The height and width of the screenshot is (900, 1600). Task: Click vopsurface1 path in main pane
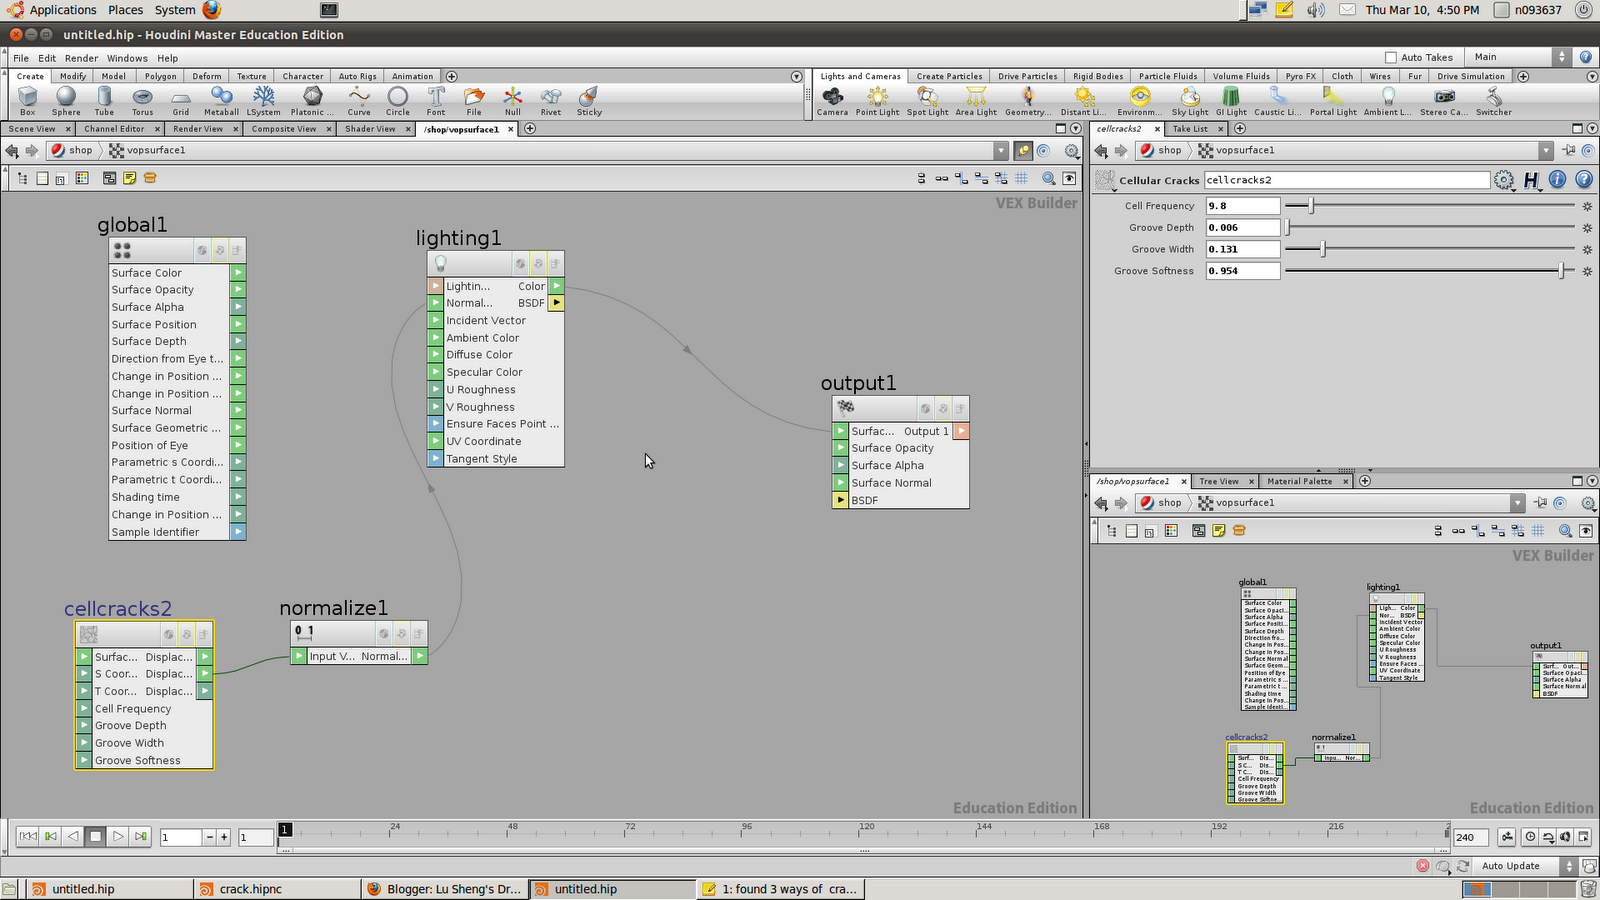coord(148,150)
